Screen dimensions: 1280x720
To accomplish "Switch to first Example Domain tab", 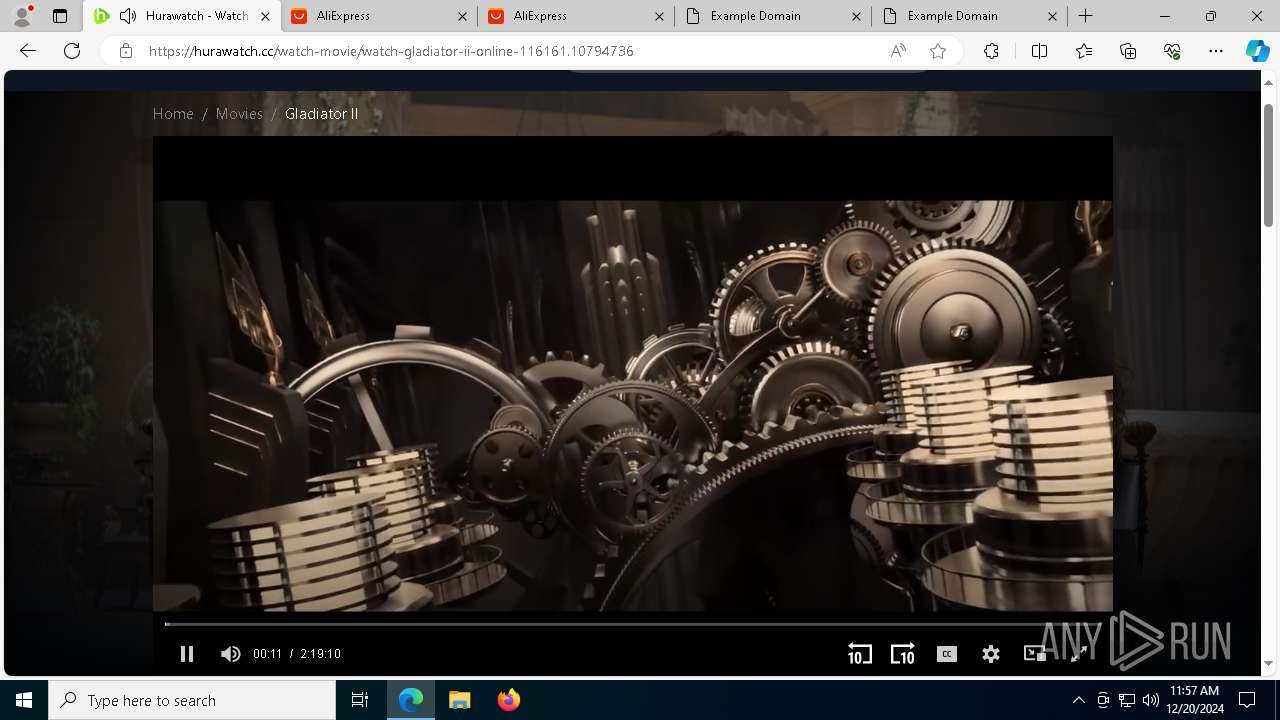I will point(771,16).
